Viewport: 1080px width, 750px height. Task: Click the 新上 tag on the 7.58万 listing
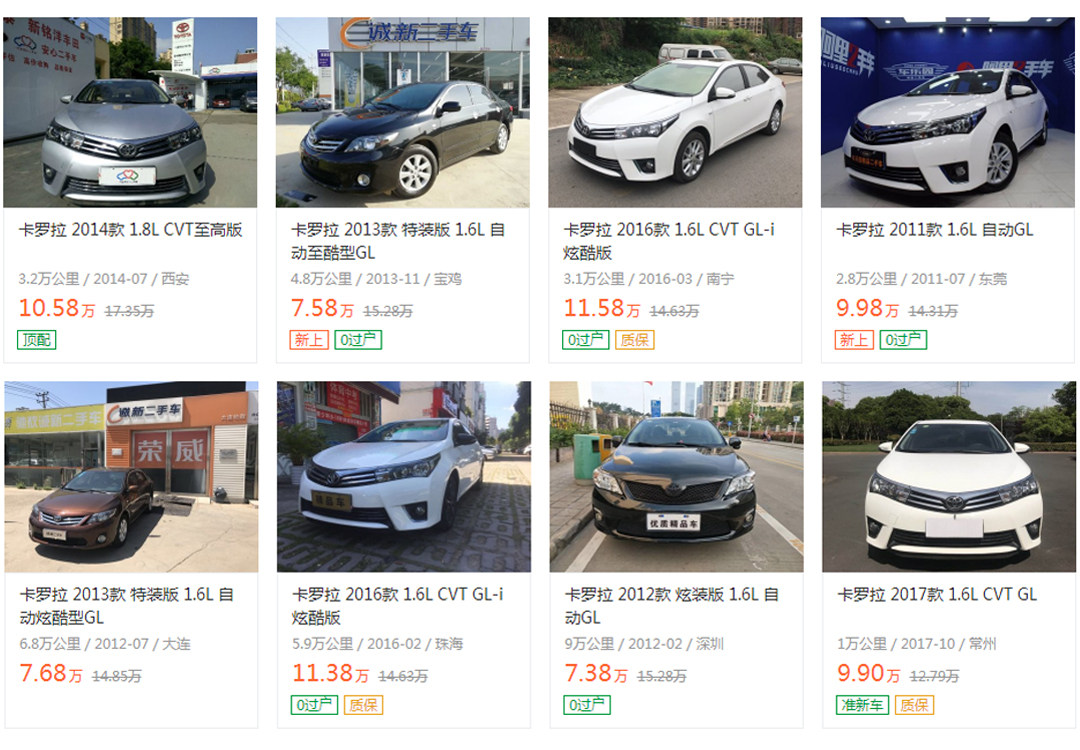point(309,340)
